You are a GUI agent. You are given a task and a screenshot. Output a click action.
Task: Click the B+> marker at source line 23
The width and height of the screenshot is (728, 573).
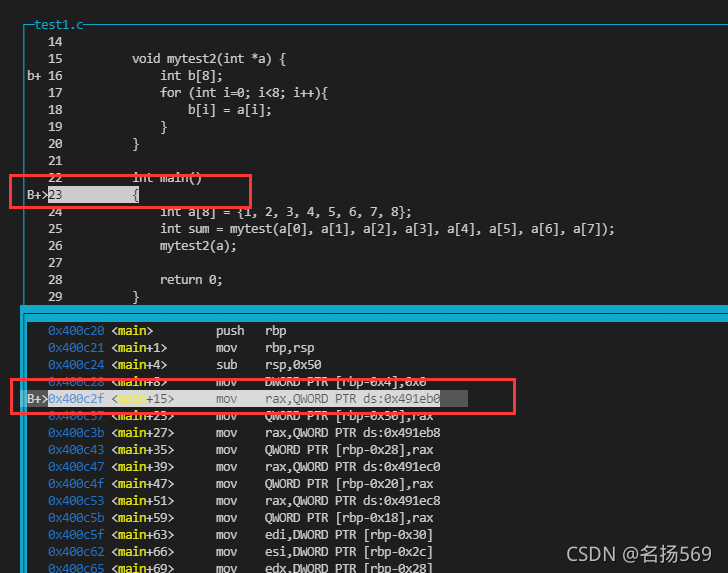click(37, 195)
